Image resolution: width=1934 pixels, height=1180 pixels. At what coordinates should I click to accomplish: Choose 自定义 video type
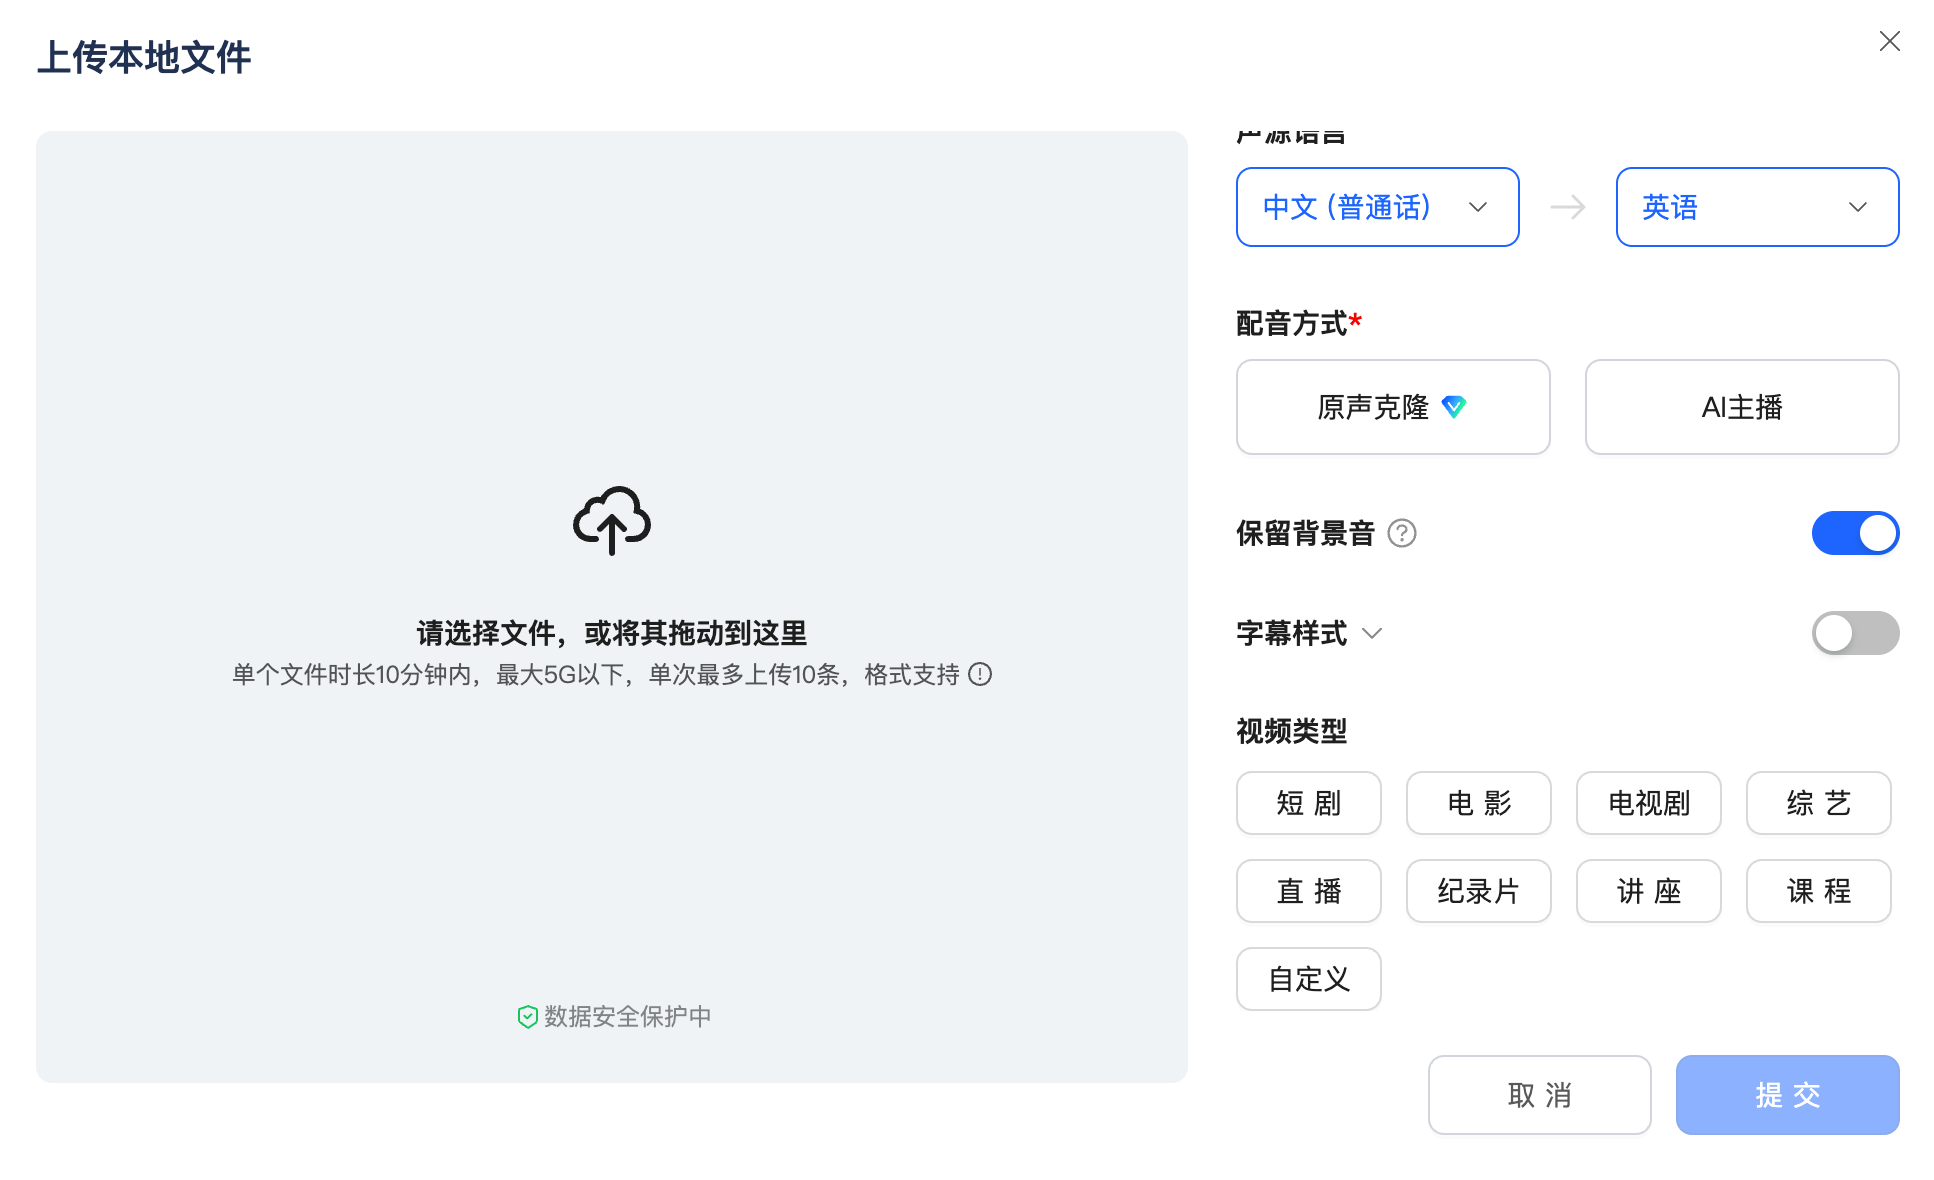tap(1308, 979)
